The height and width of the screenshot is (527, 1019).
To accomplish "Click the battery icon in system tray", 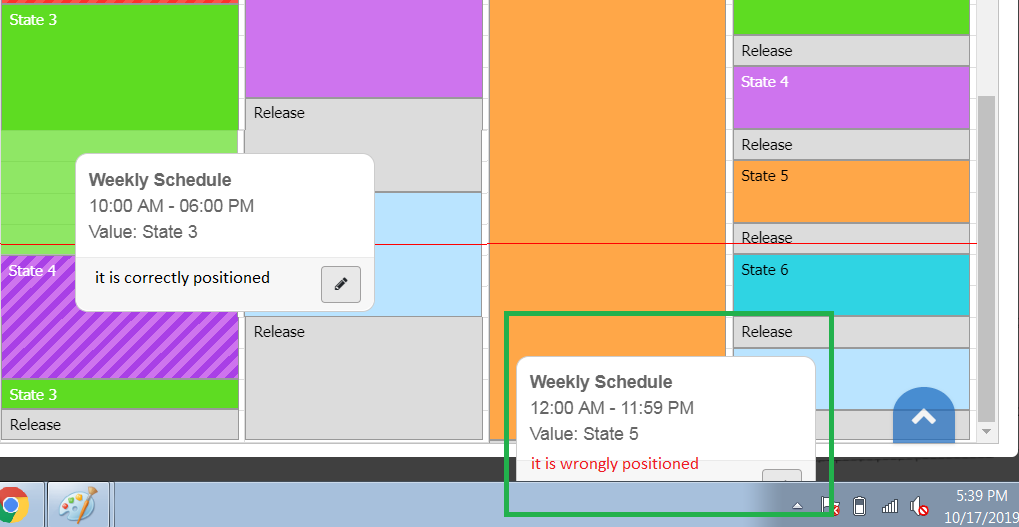I will pyautogui.click(x=860, y=506).
